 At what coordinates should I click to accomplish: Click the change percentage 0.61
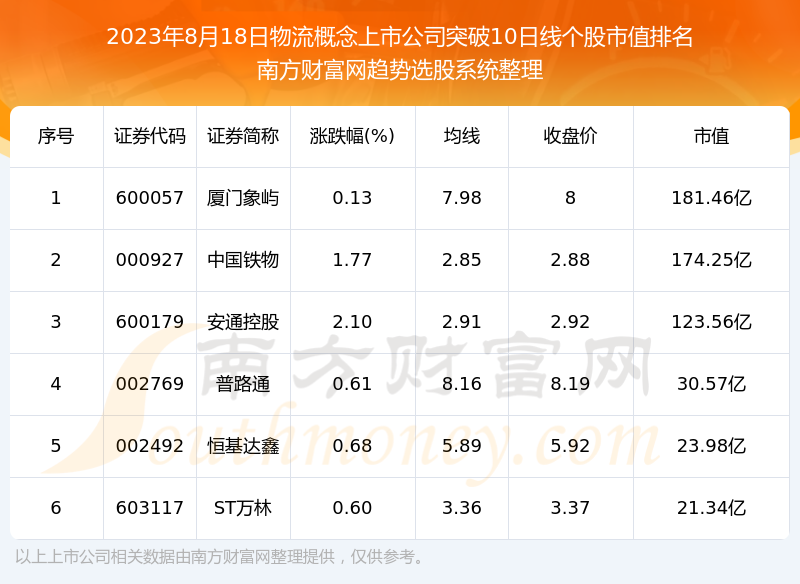[x=352, y=384]
